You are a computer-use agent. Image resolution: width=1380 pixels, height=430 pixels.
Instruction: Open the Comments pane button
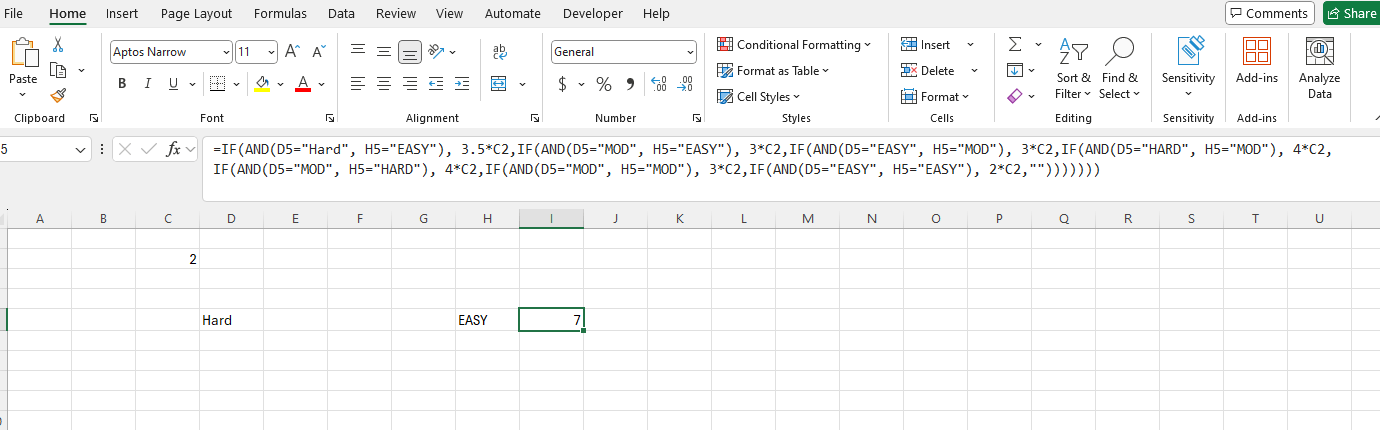(1270, 13)
